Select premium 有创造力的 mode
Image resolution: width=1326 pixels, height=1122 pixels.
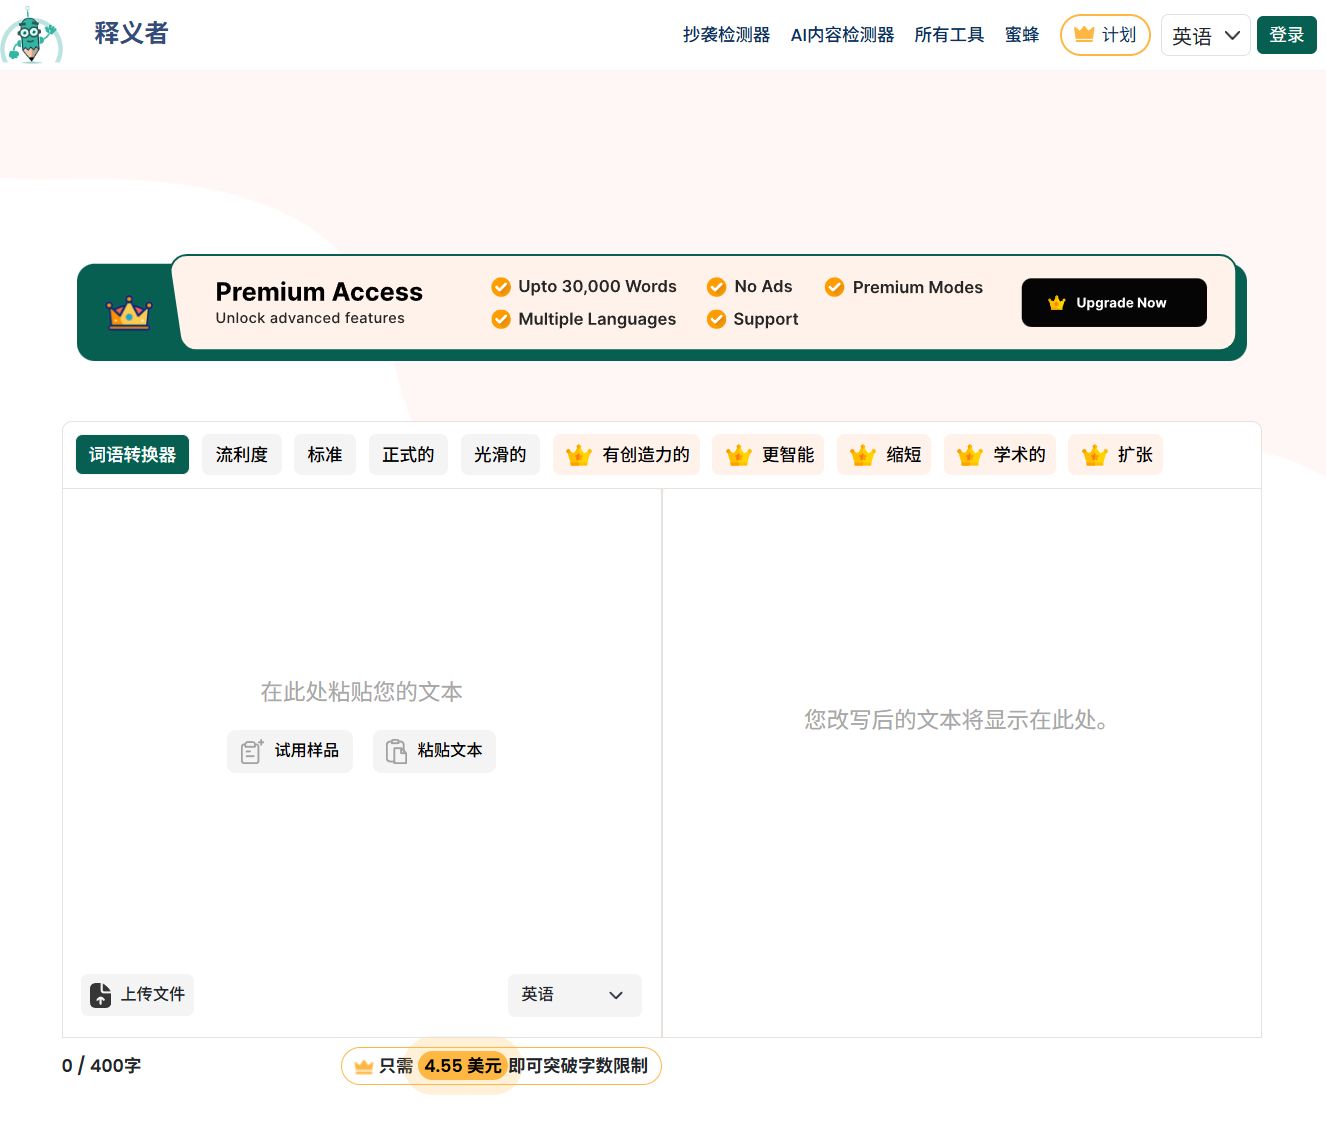[x=627, y=455]
